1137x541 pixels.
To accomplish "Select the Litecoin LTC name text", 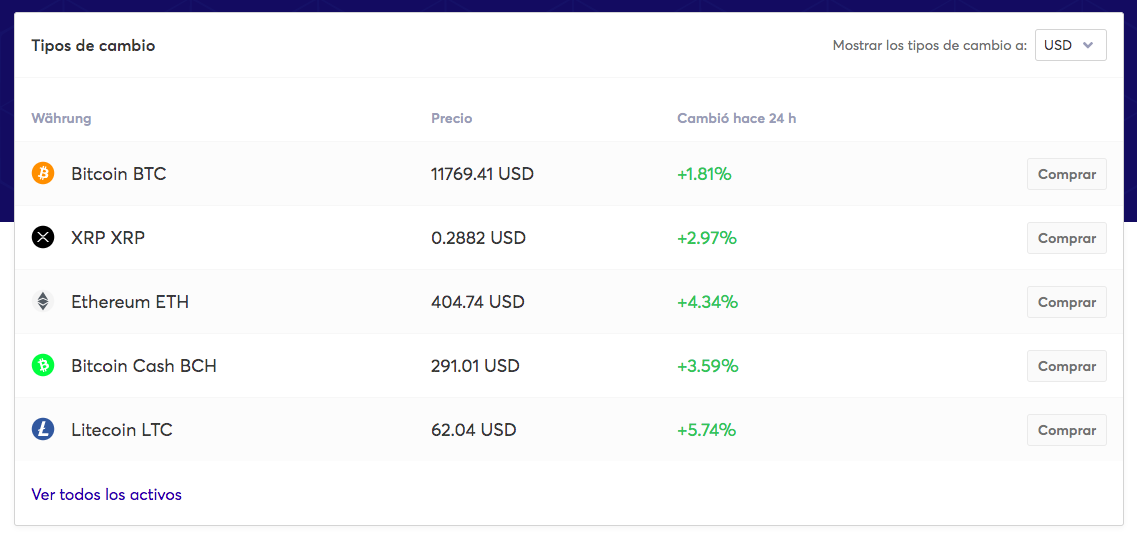I will (122, 429).
